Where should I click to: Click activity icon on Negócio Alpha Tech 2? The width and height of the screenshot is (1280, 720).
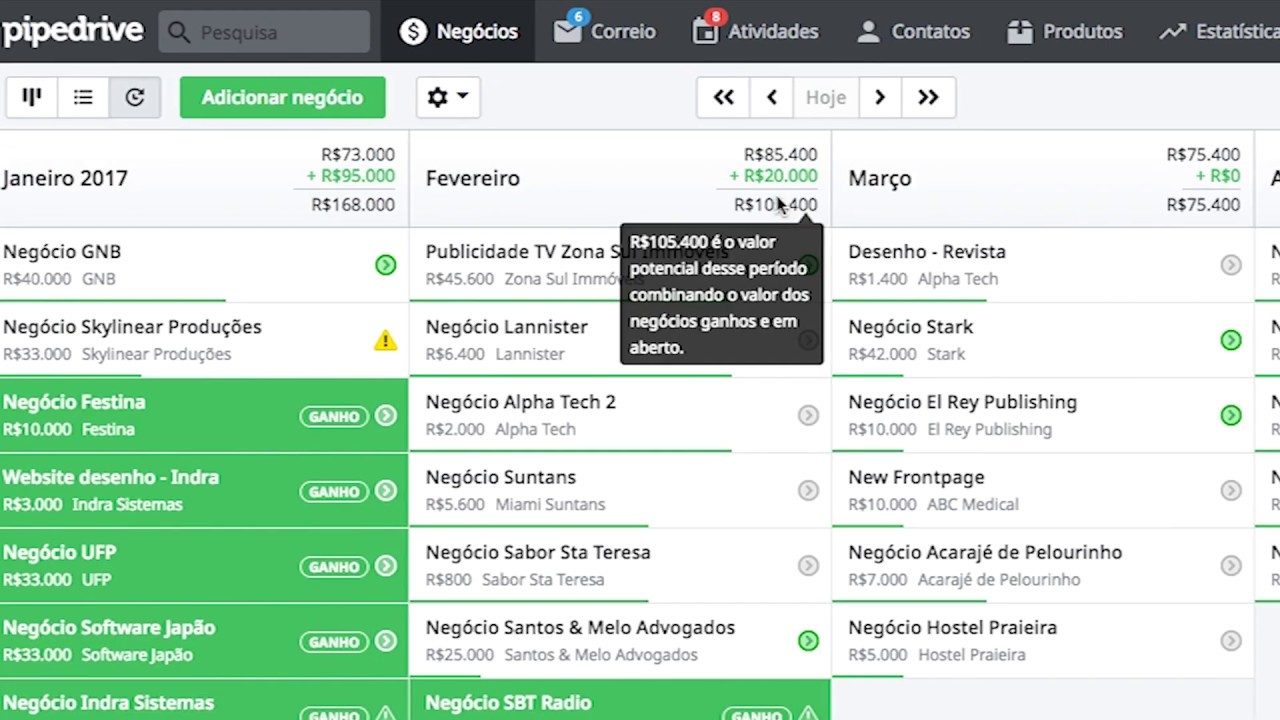(x=808, y=415)
